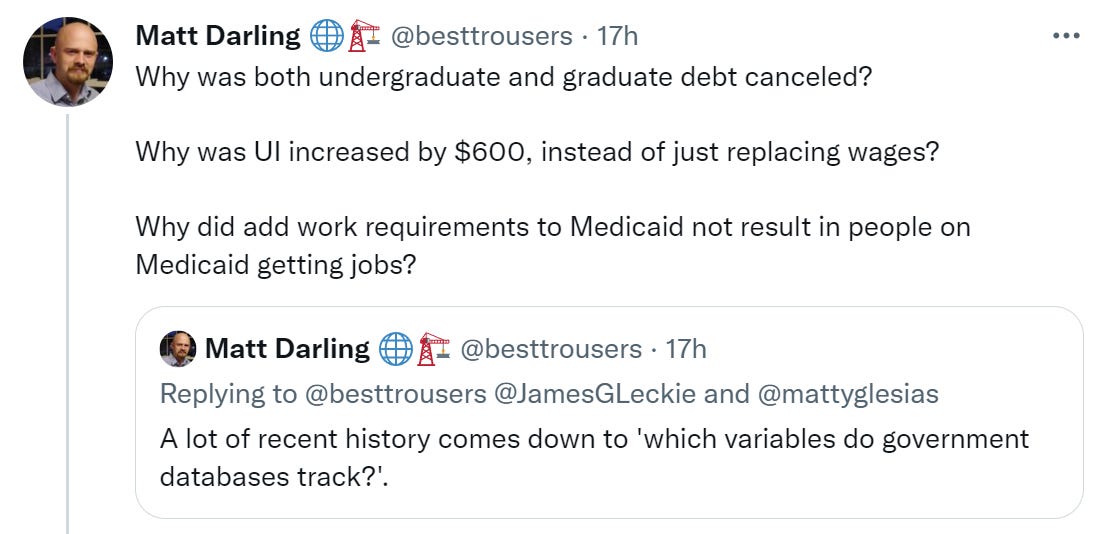Open quoted tweet about government databases

click(609, 412)
